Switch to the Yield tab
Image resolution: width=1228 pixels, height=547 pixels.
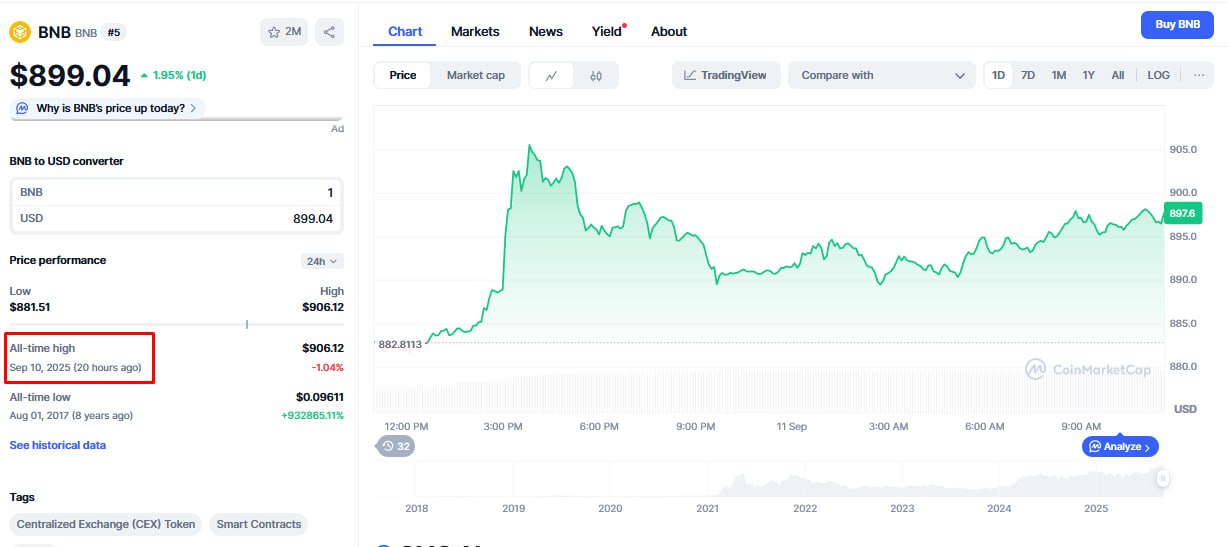pos(607,31)
